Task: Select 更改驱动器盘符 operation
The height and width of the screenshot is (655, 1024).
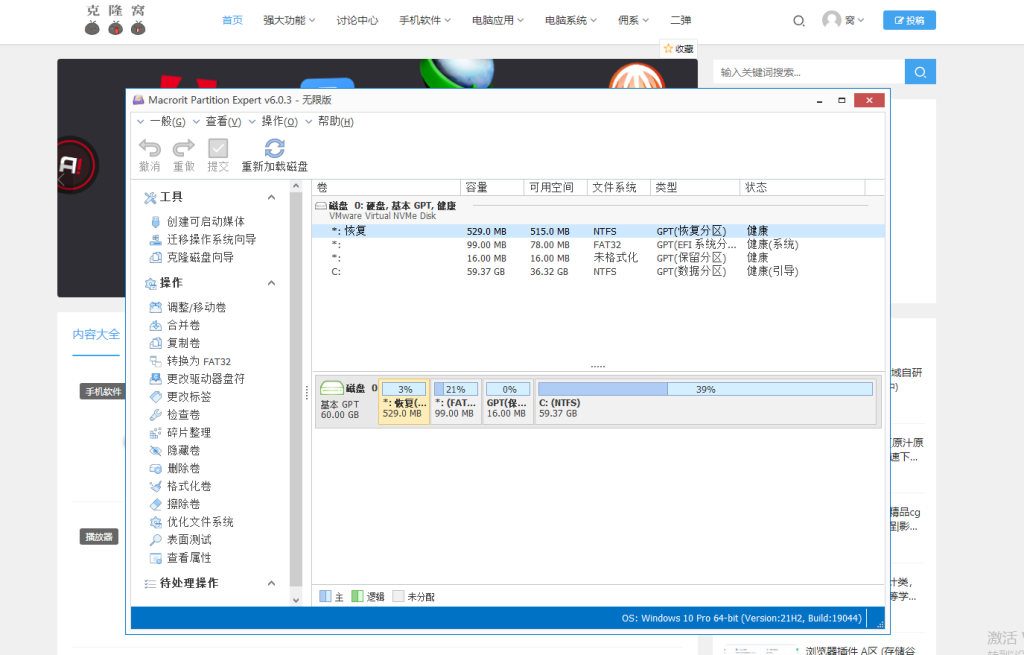Action: click(197, 379)
